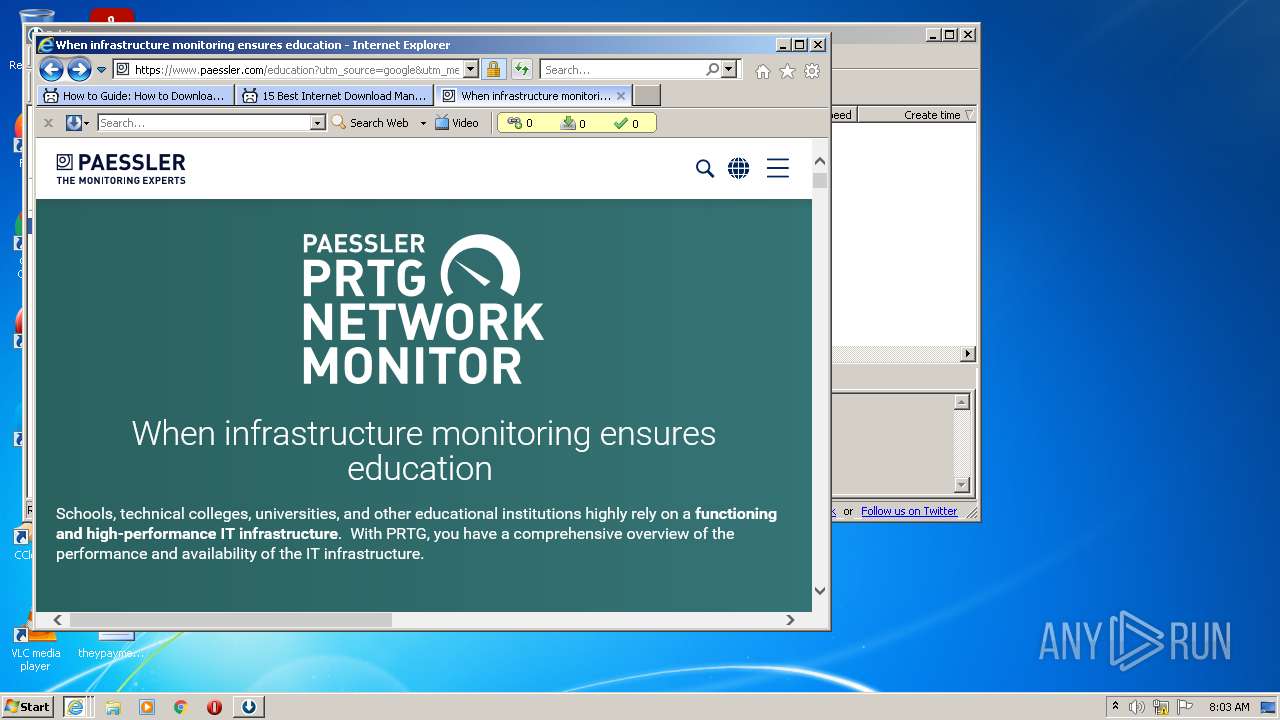Image resolution: width=1280 pixels, height=720 pixels.
Task: Switch to '15 Best Internet Download Man...' tab
Action: click(x=335, y=96)
